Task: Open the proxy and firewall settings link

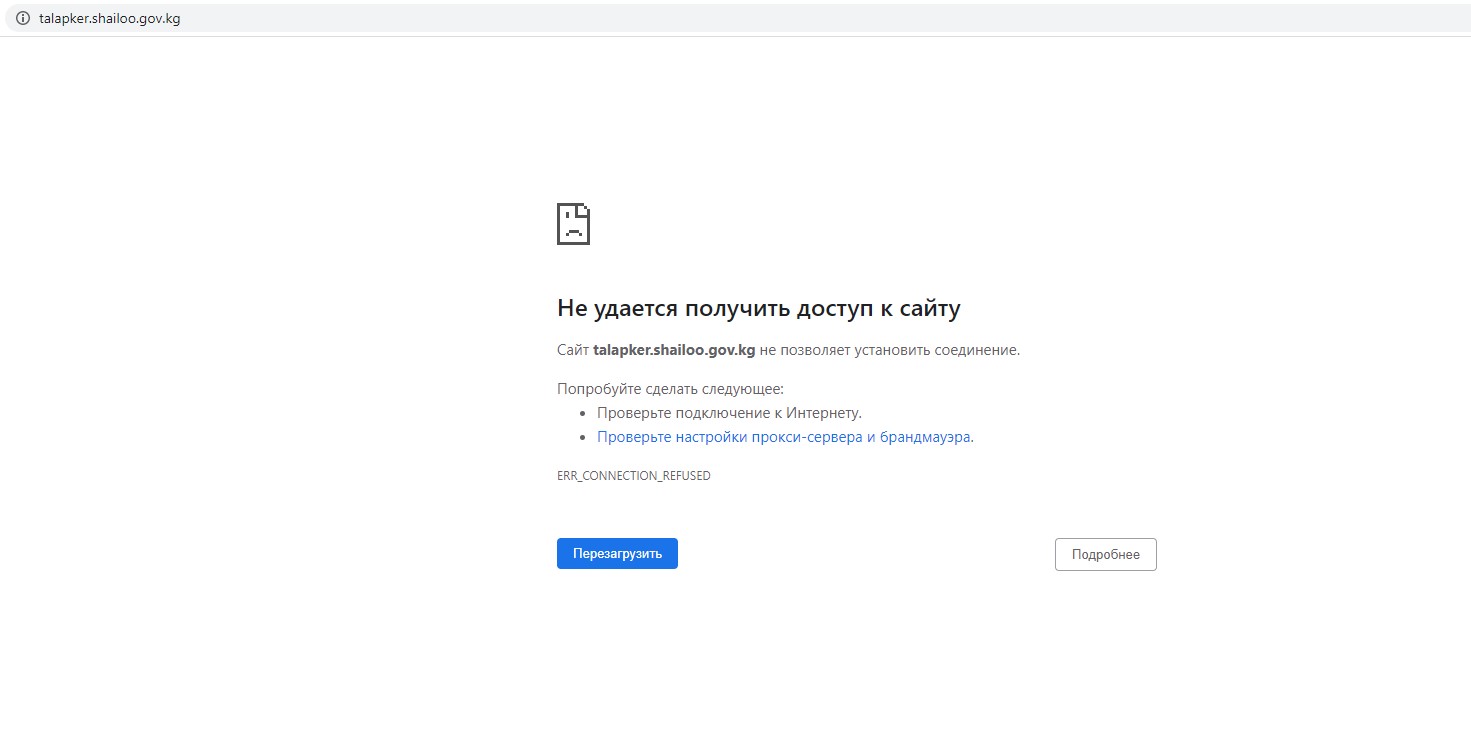Action: click(x=783, y=437)
